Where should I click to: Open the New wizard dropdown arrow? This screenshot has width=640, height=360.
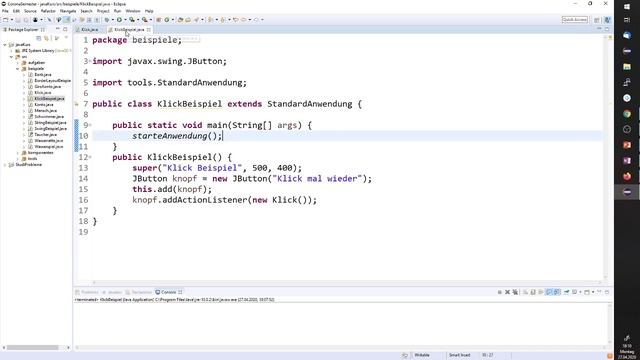point(11,20)
